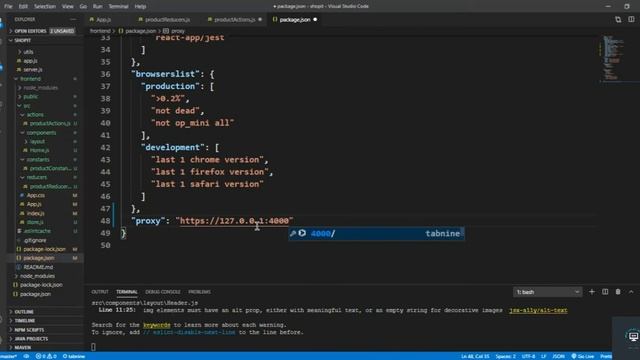Close the unsaved package.json tab dot
This screenshot has height=360, width=640.
pyautogui.click(x=315, y=20)
